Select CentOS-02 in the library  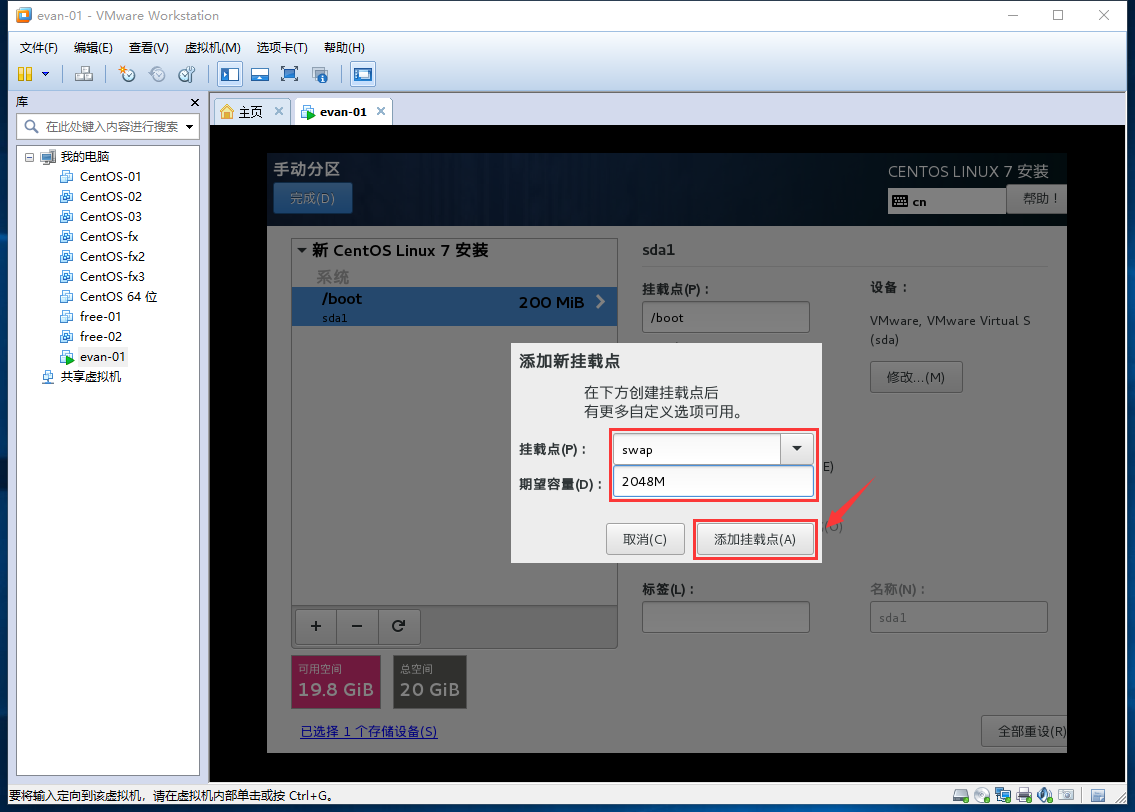coord(110,197)
